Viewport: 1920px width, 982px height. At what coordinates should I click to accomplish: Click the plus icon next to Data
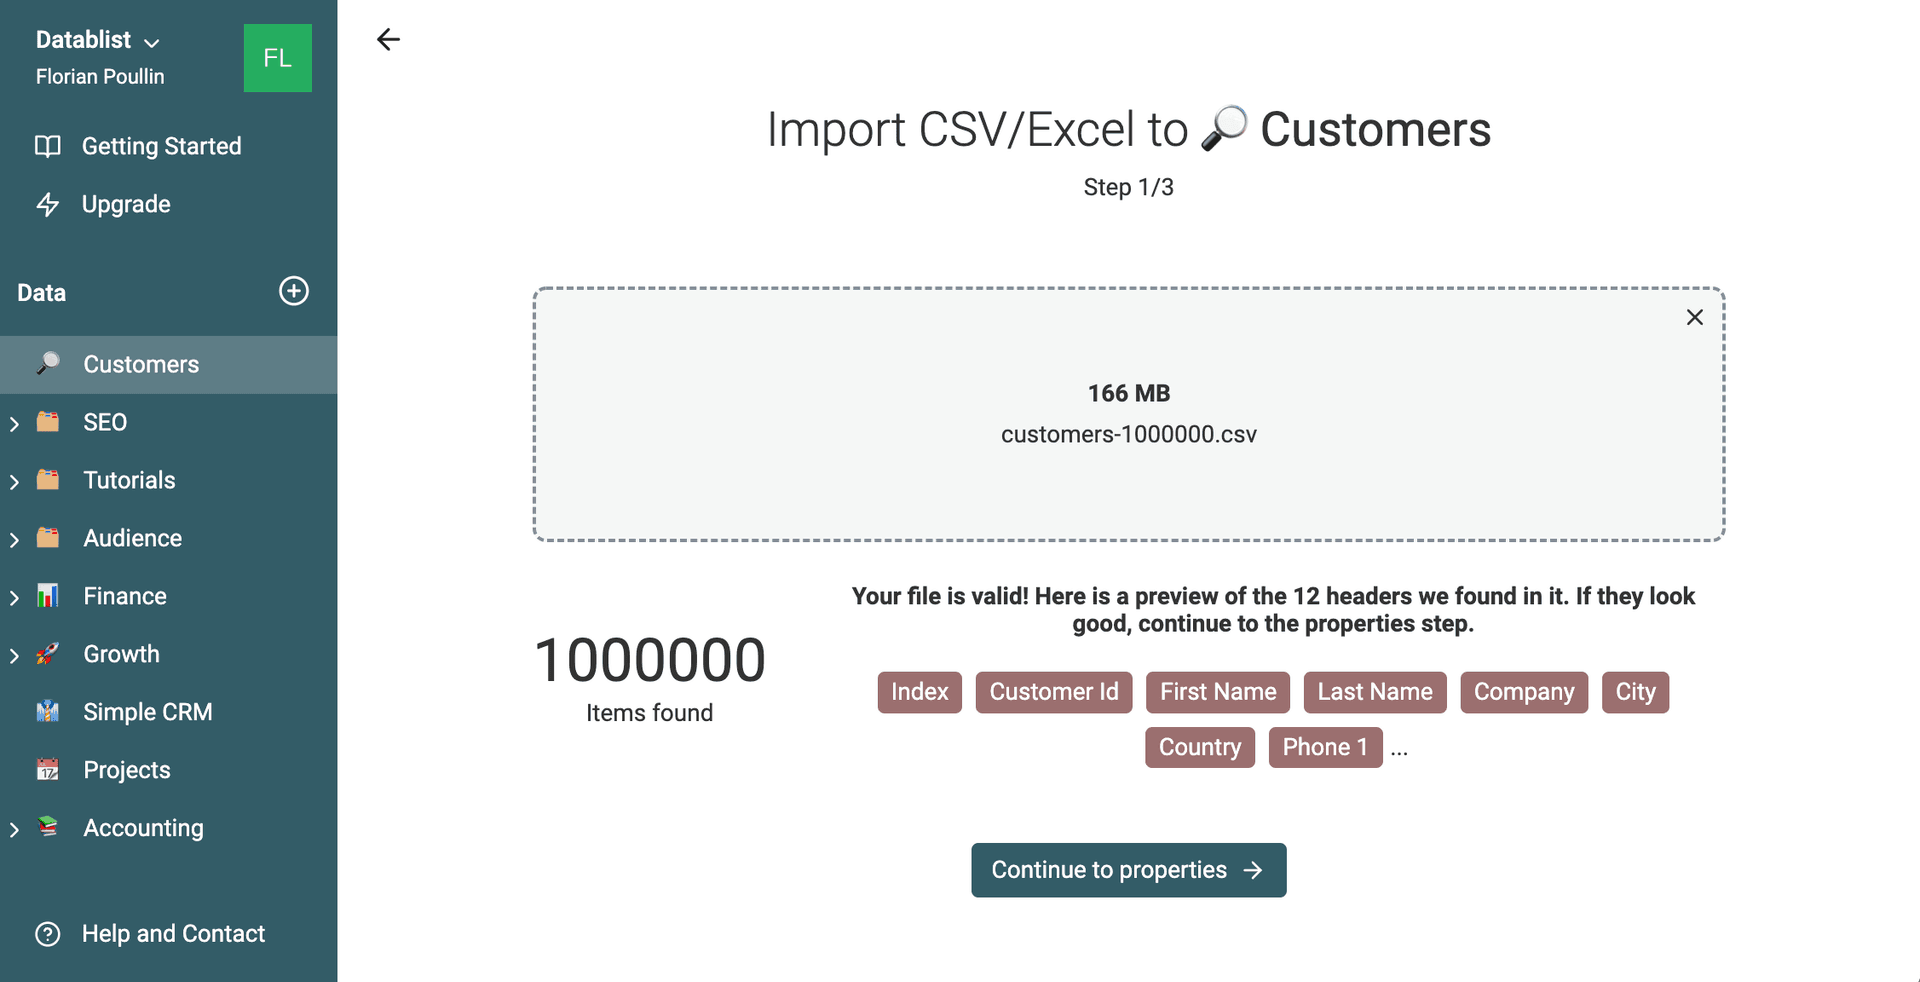click(x=293, y=291)
